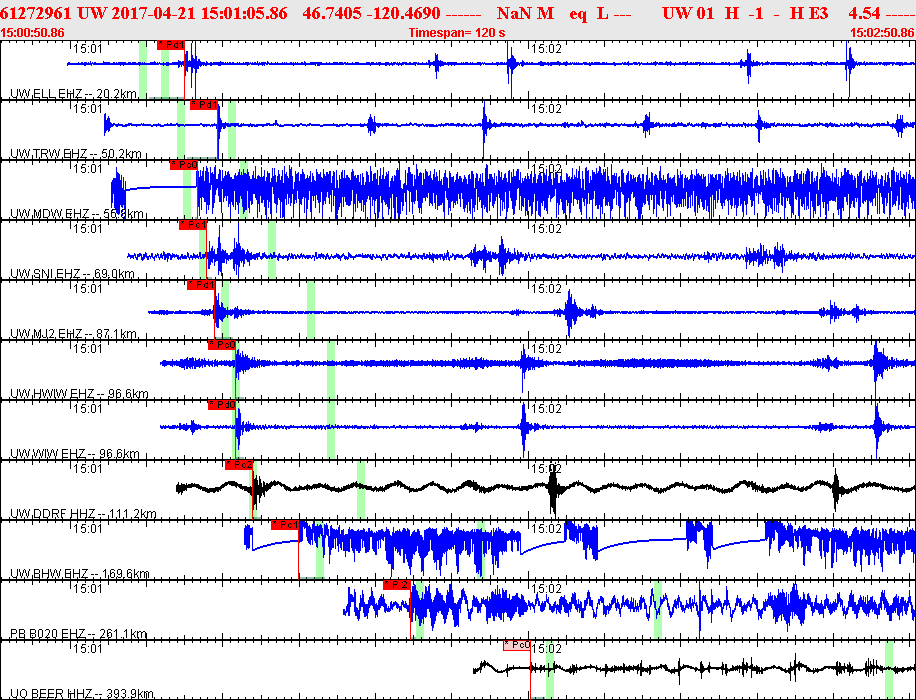Screen dimensions: 916x700
Task: Select the P pick marker on UW.TRW trace
Action: coord(203,105)
